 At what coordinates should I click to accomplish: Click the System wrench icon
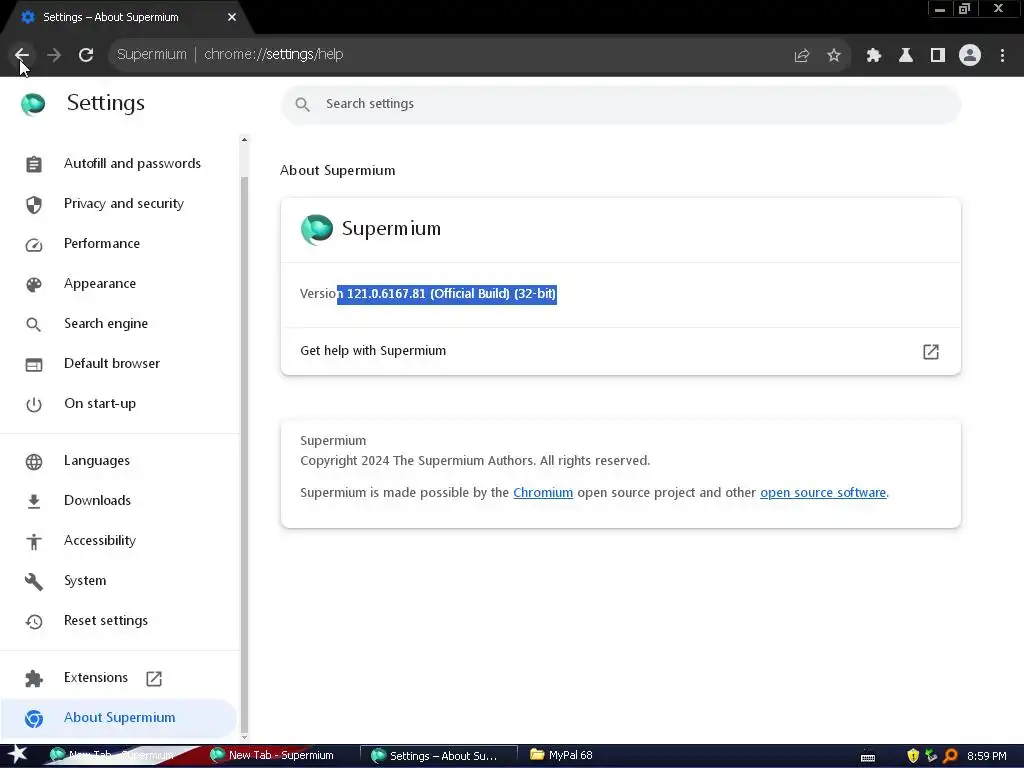[x=34, y=581]
